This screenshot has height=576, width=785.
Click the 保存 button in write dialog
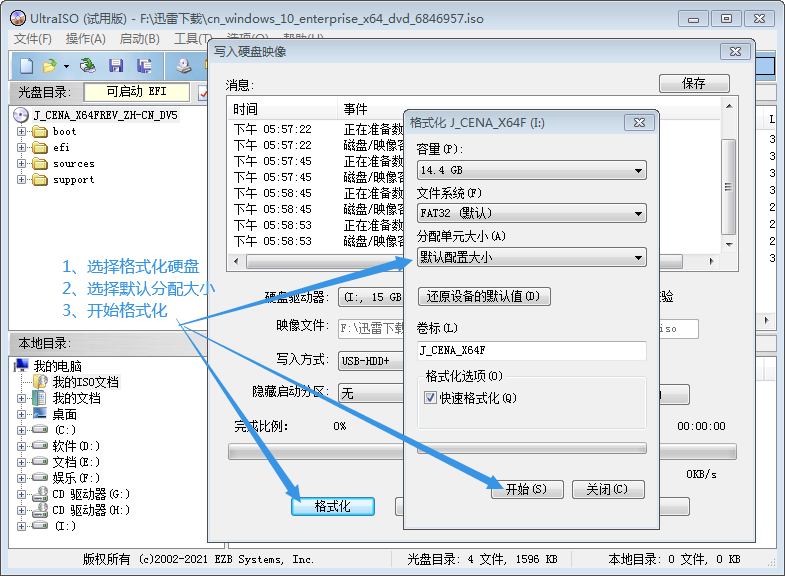(694, 83)
